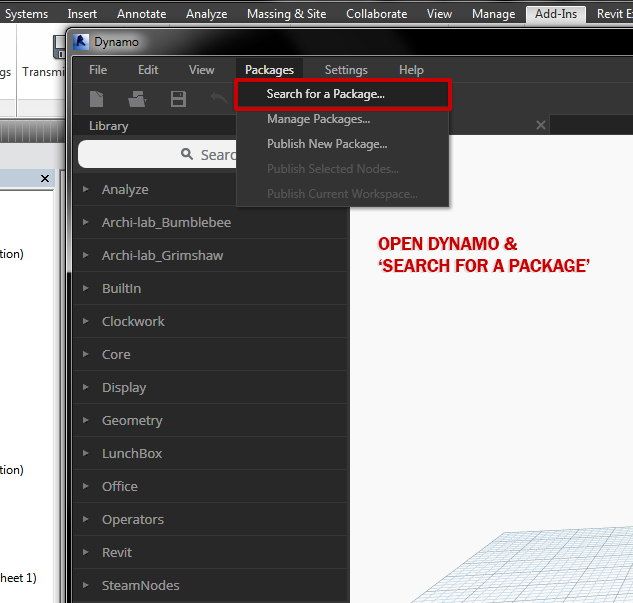This screenshot has width=633, height=603.
Task: Expand the Archi-lab_Grimshaw category arrow
Action: [86, 255]
